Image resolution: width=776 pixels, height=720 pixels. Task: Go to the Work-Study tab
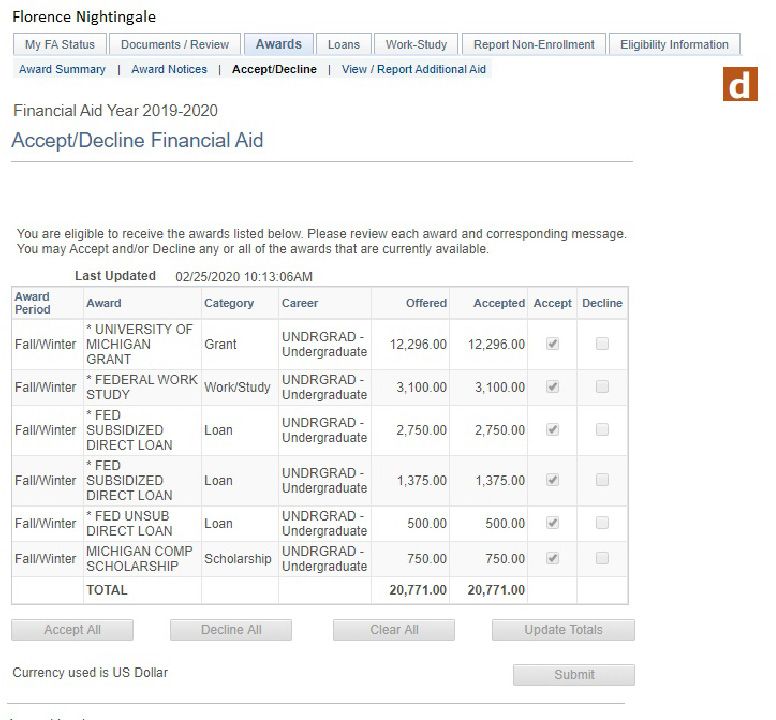coord(416,45)
